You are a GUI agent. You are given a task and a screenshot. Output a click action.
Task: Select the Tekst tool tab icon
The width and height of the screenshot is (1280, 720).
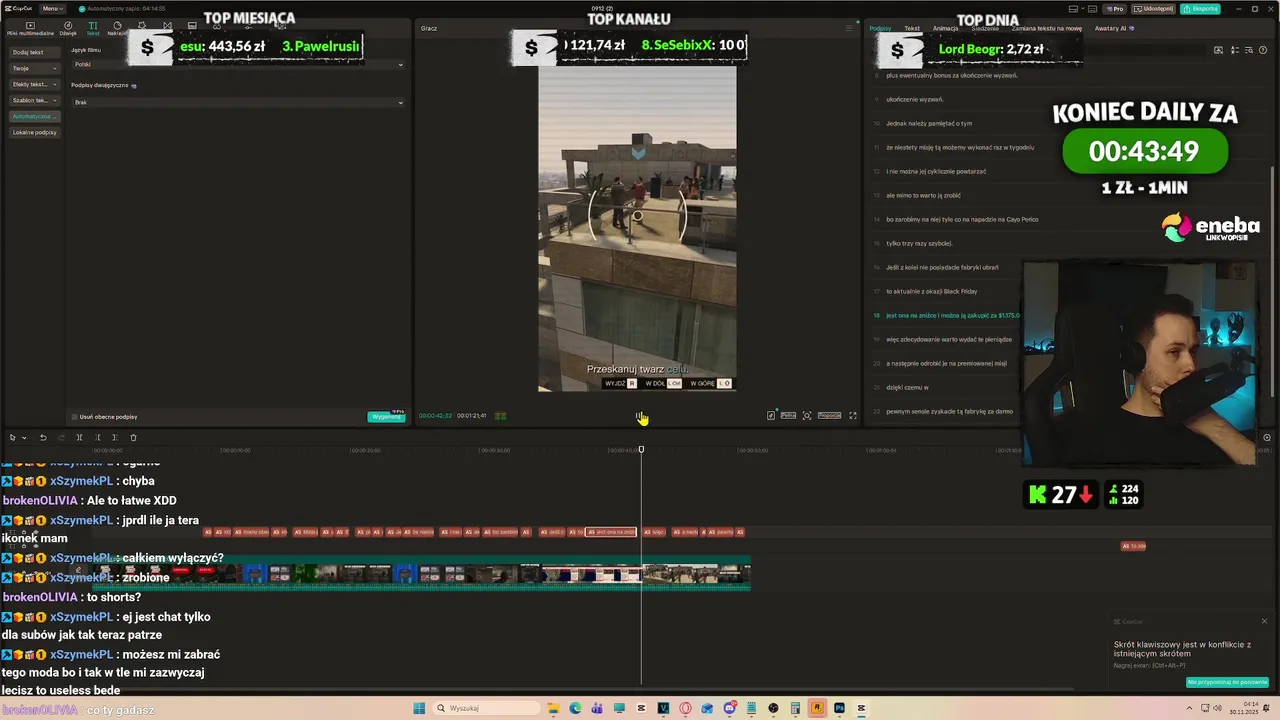pos(93,28)
